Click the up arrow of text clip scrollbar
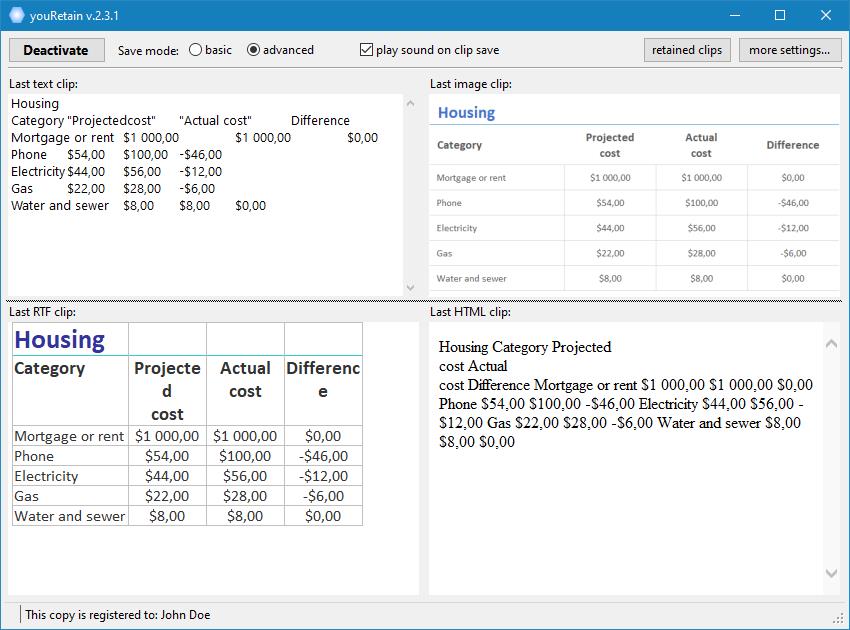The image size is (850, 630). [x=410, y=103]
